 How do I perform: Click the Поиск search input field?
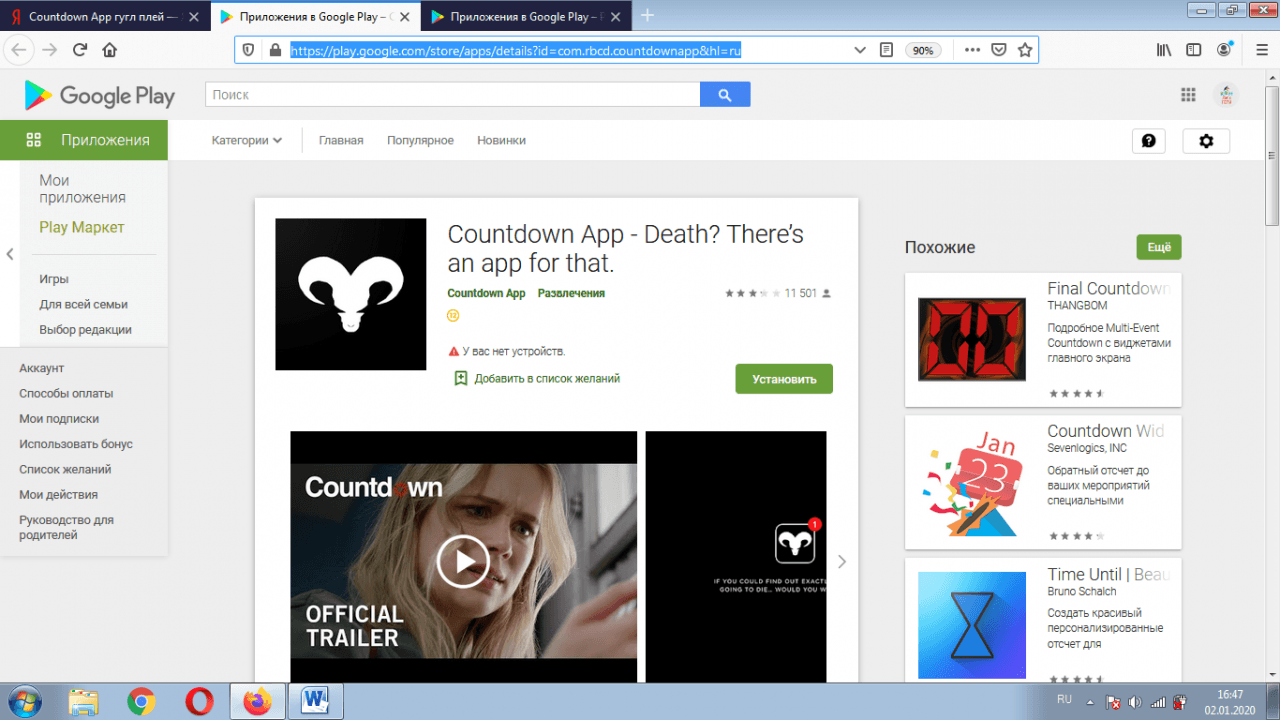coord(452,95)
